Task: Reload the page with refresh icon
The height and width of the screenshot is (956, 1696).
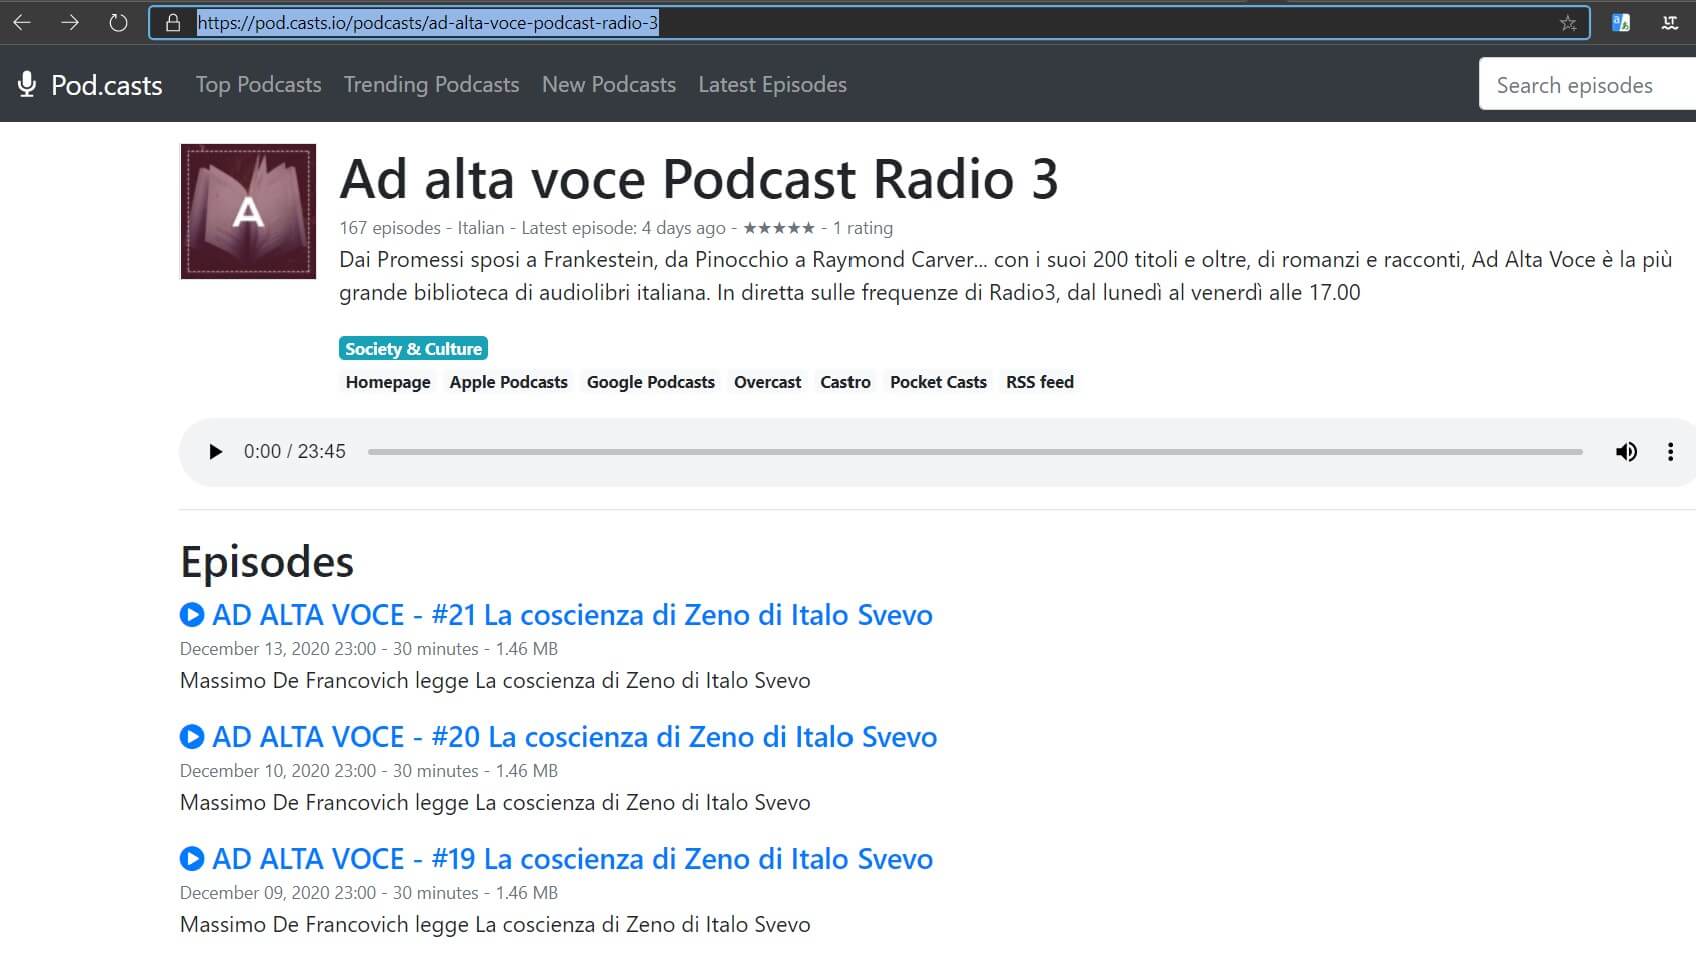Action: 118,23
